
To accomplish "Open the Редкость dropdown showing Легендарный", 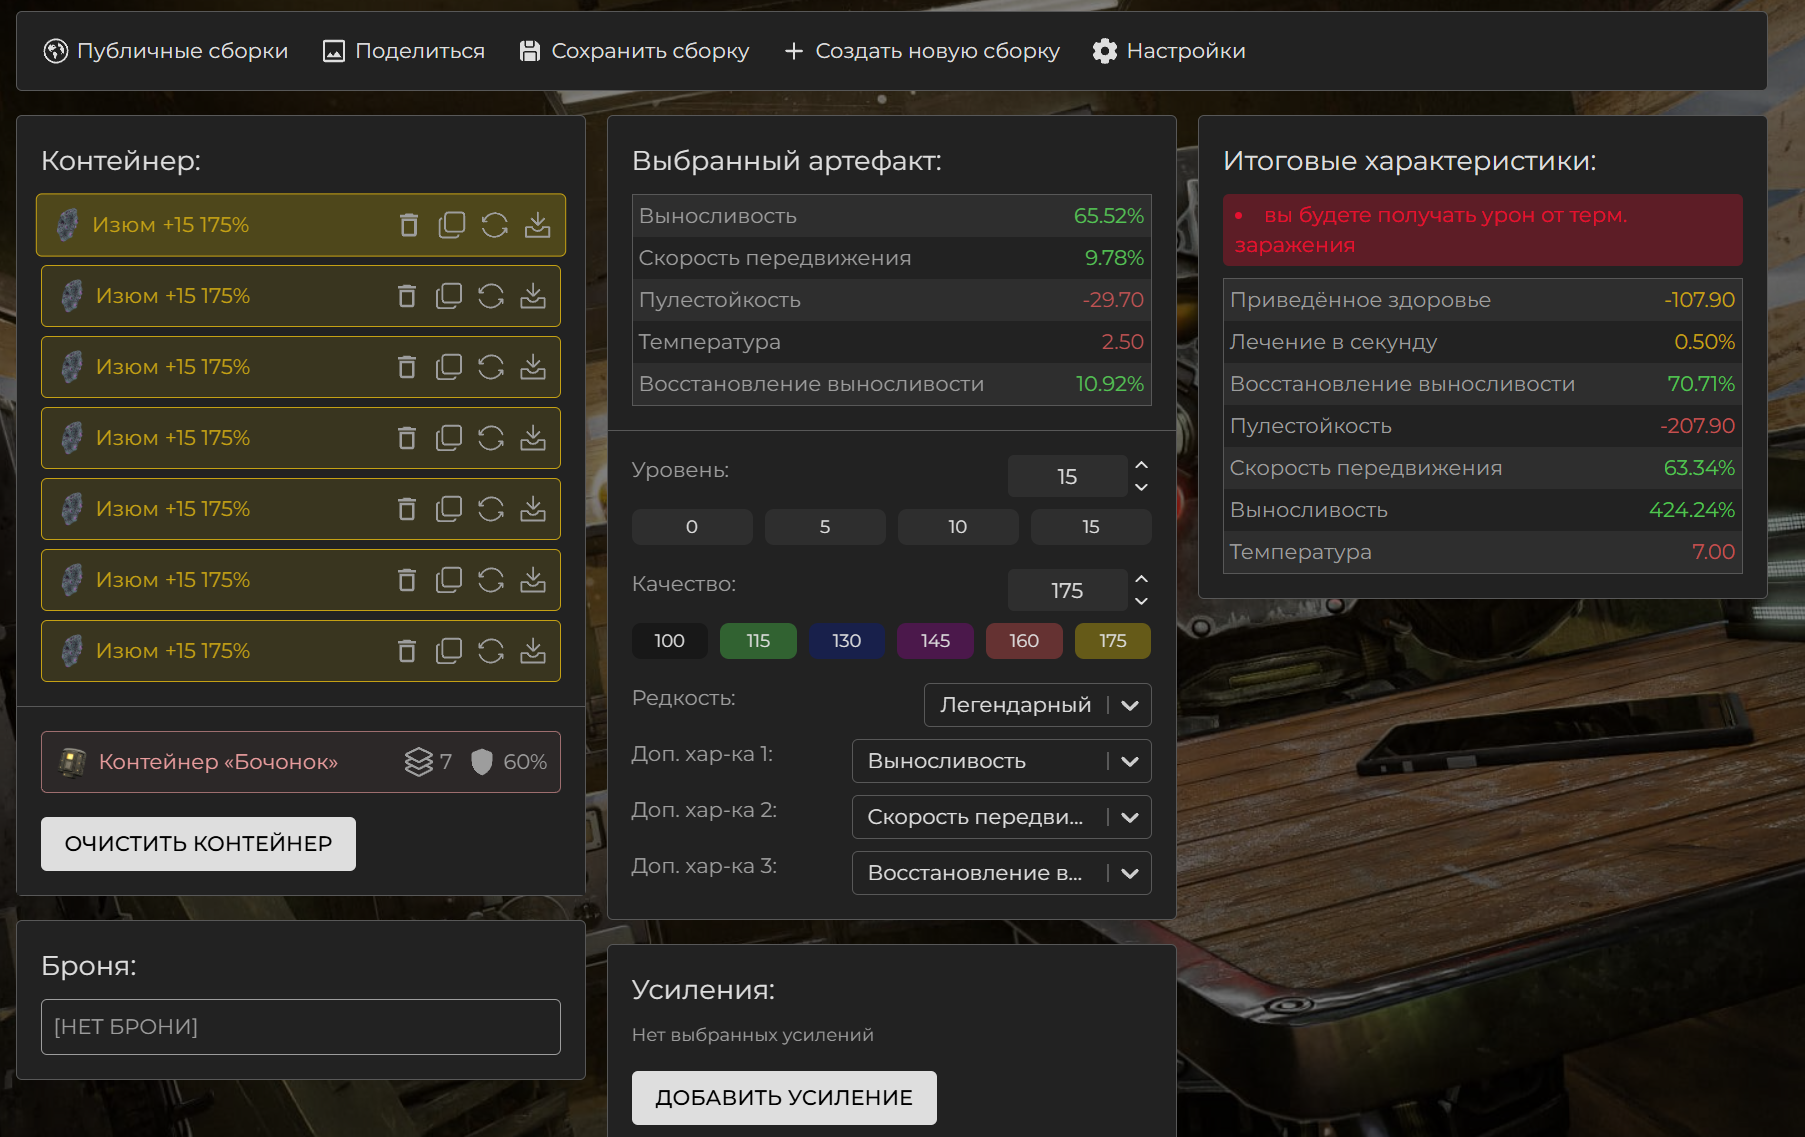I will (1037, 705).
